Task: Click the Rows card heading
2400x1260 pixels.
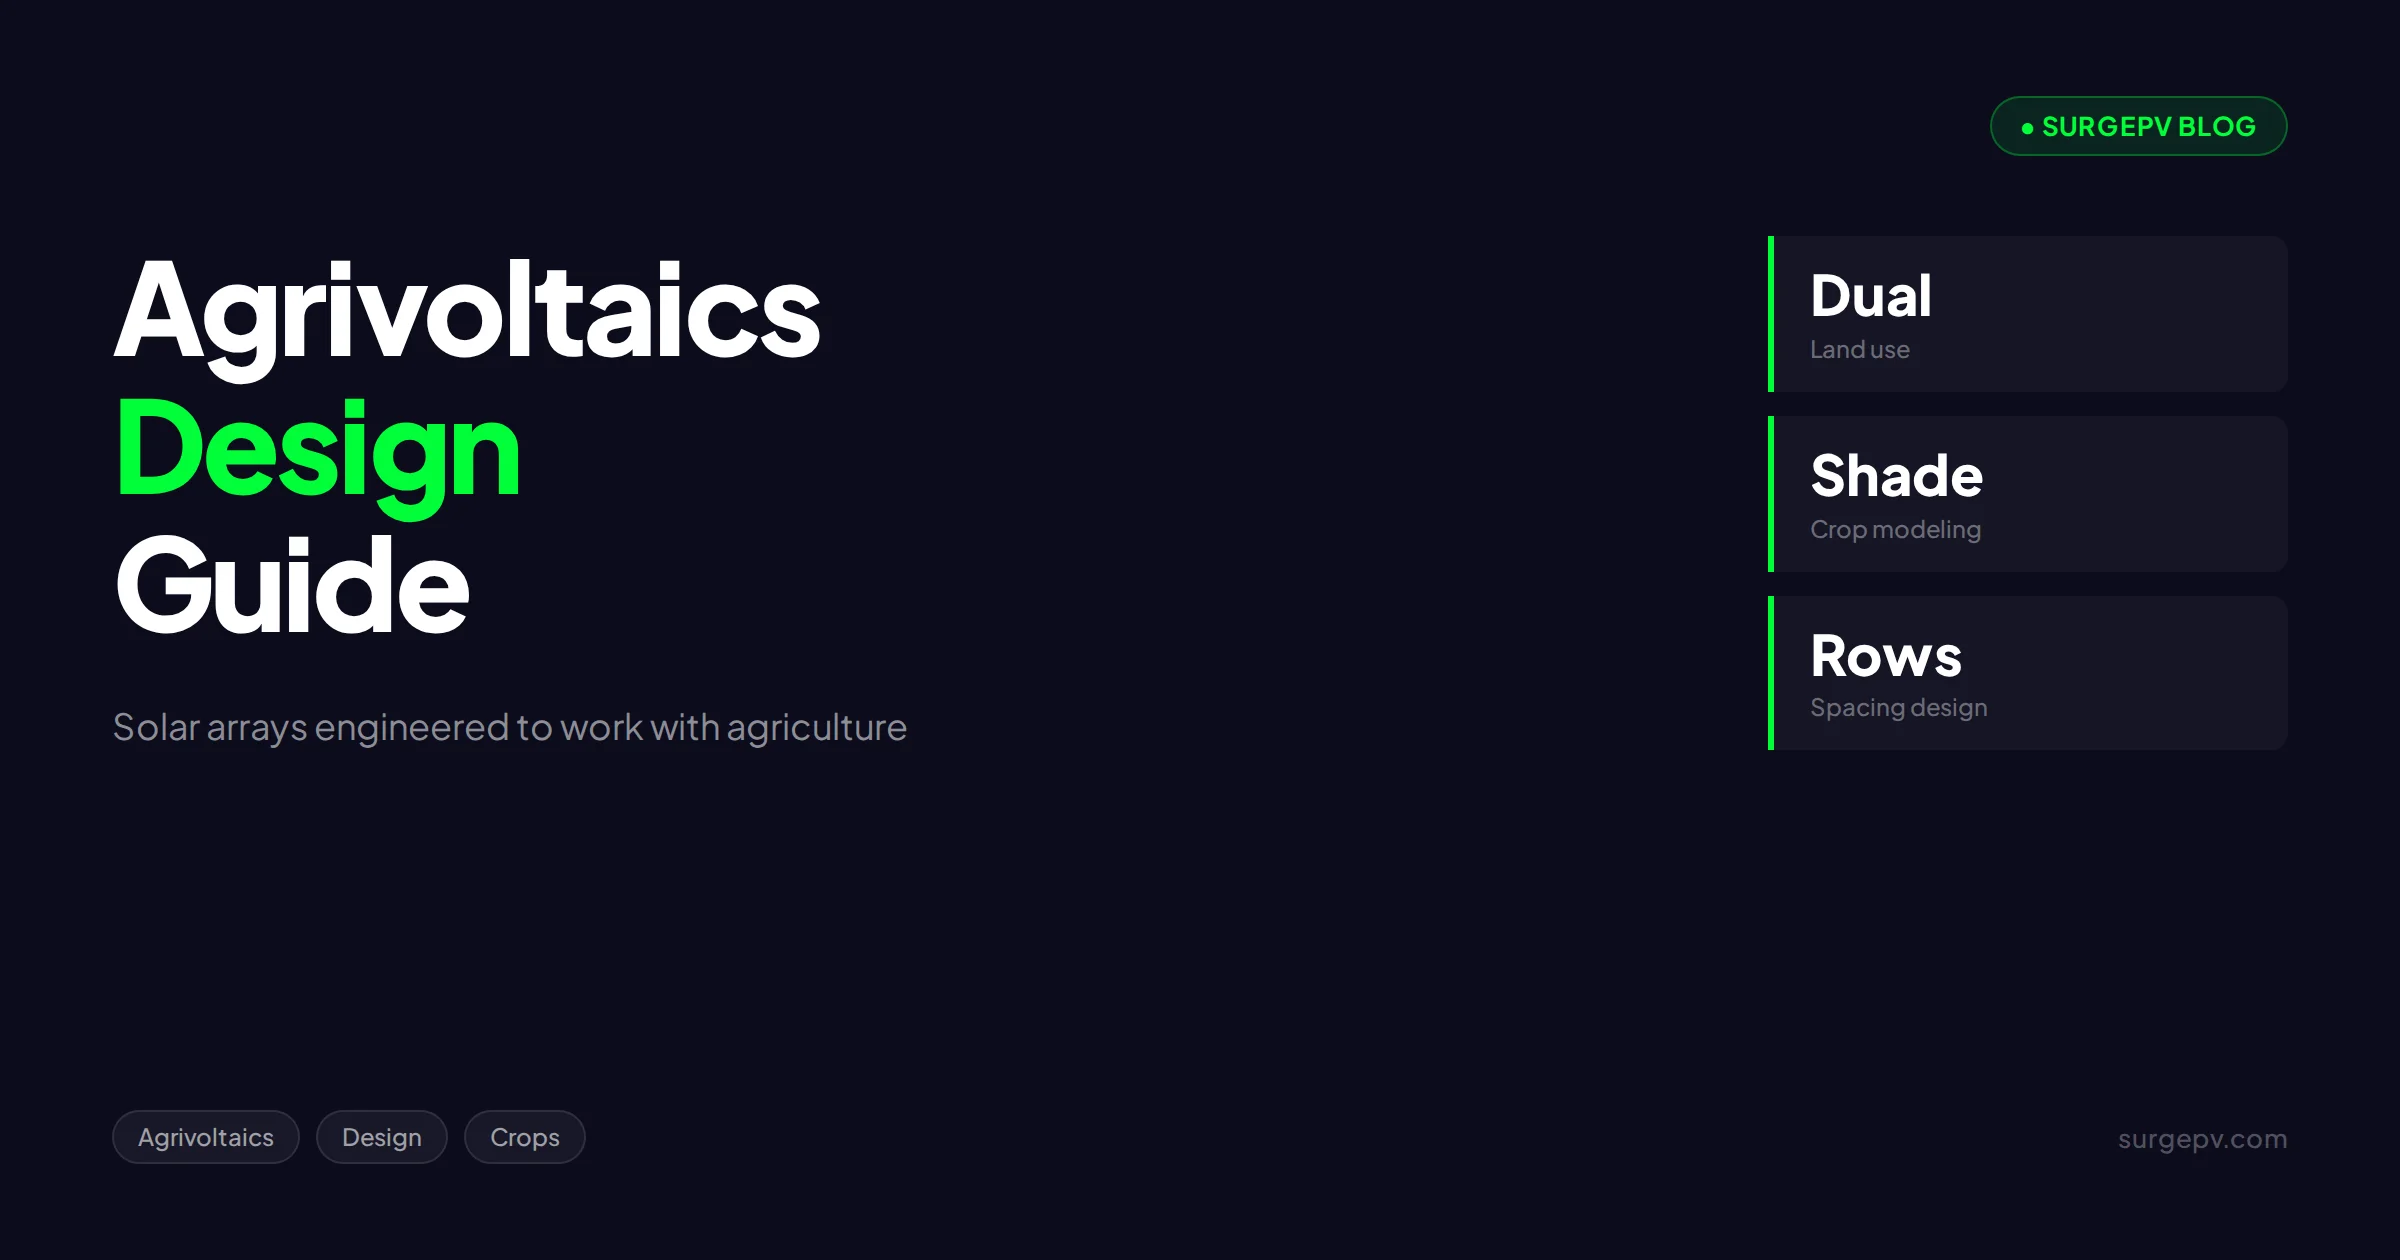Action: click(x=1886, y=656)
